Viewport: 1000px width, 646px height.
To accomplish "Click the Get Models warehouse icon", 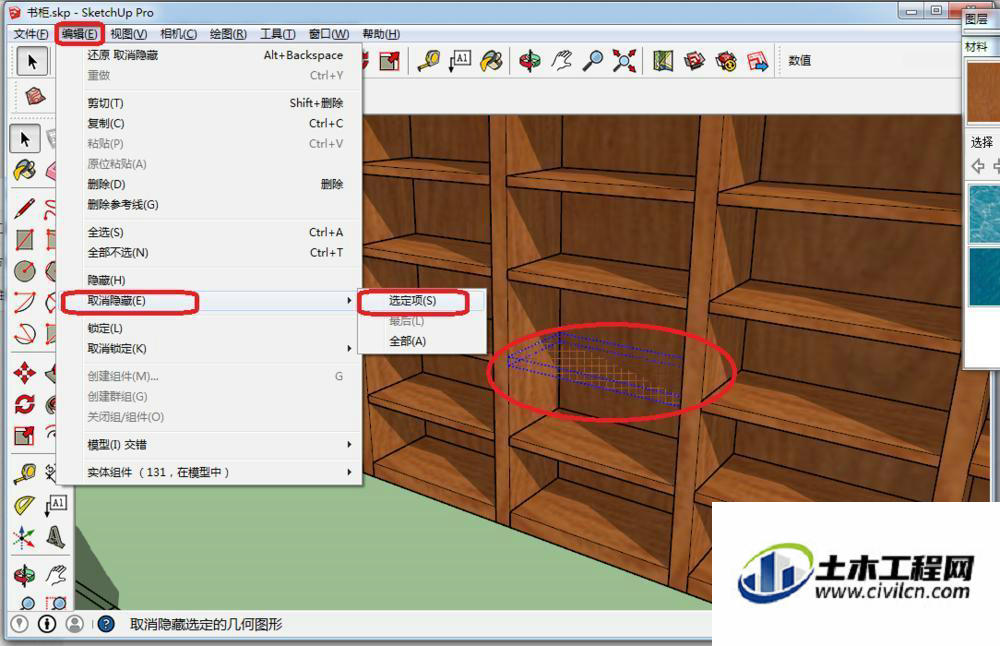I will point(695,61).
